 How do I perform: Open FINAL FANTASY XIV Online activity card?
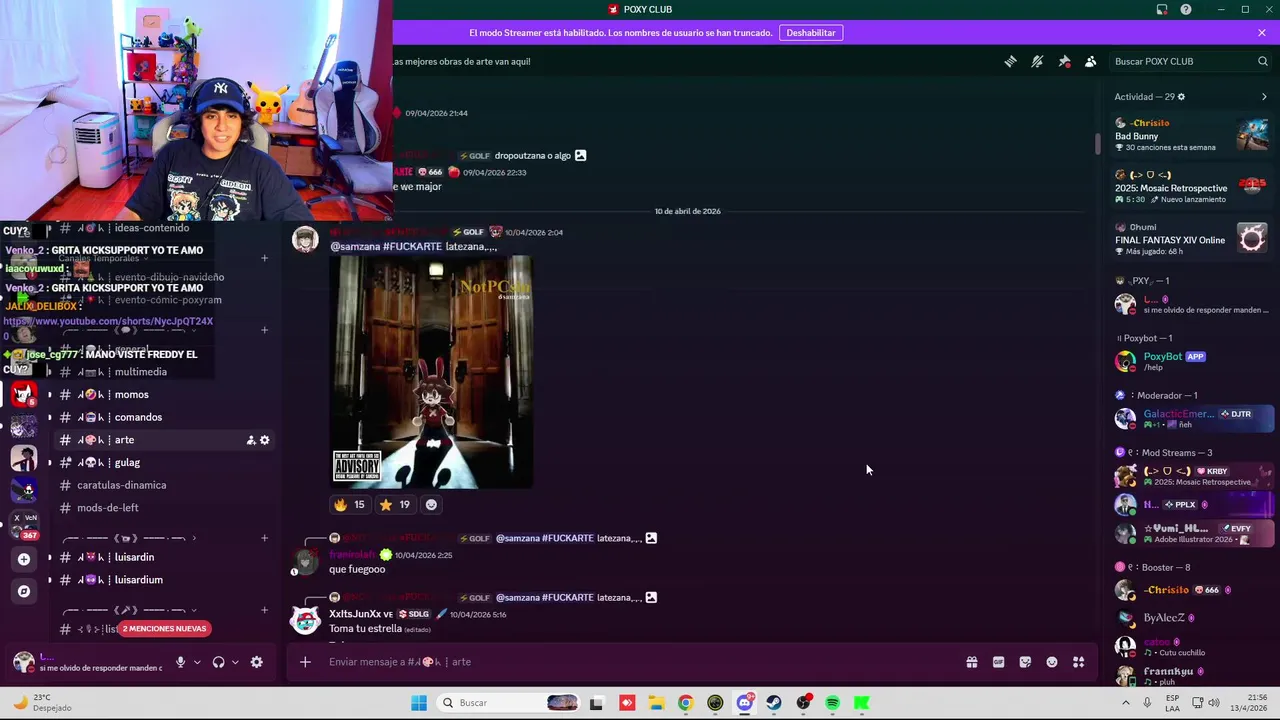(1191, 238)
